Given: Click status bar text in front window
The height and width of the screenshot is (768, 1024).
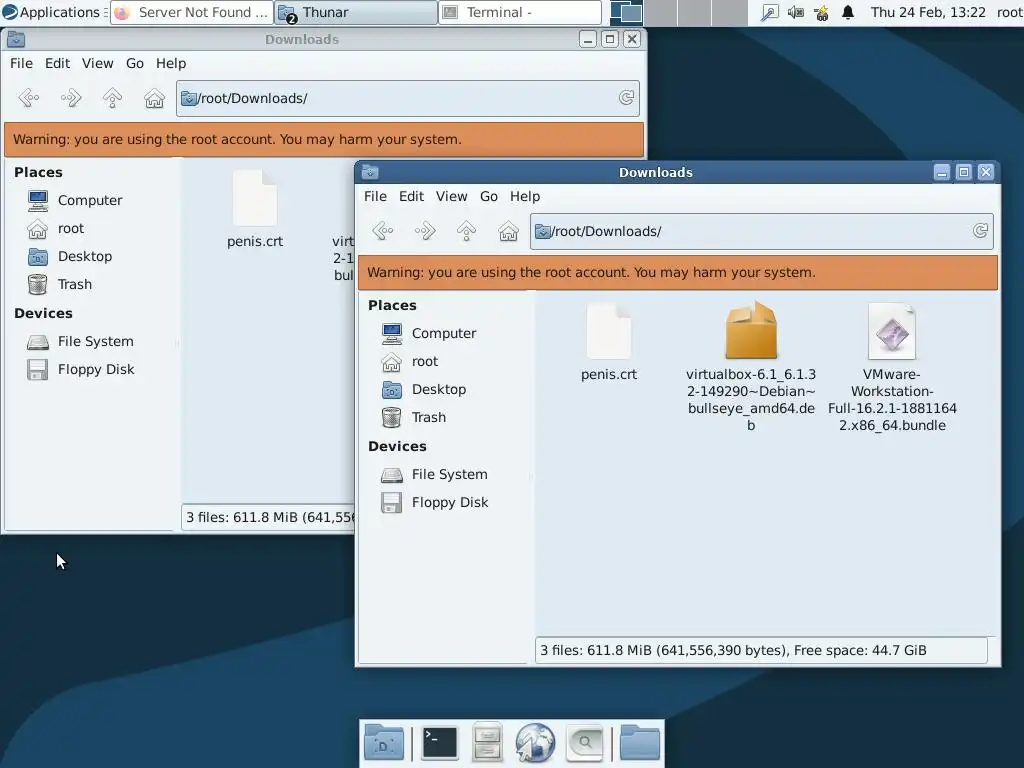Looking at the screenshot, I should (733, 650).
